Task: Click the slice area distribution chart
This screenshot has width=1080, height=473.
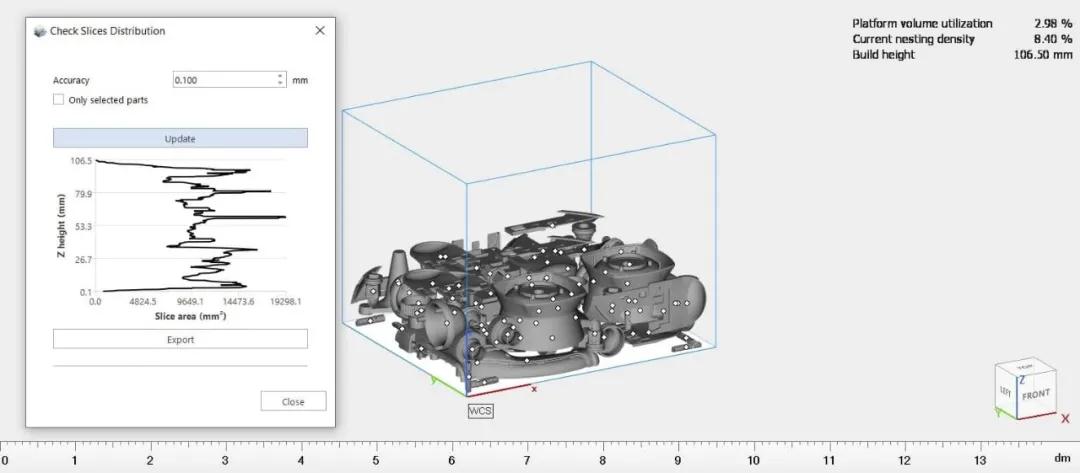Action: click(190, 225)
